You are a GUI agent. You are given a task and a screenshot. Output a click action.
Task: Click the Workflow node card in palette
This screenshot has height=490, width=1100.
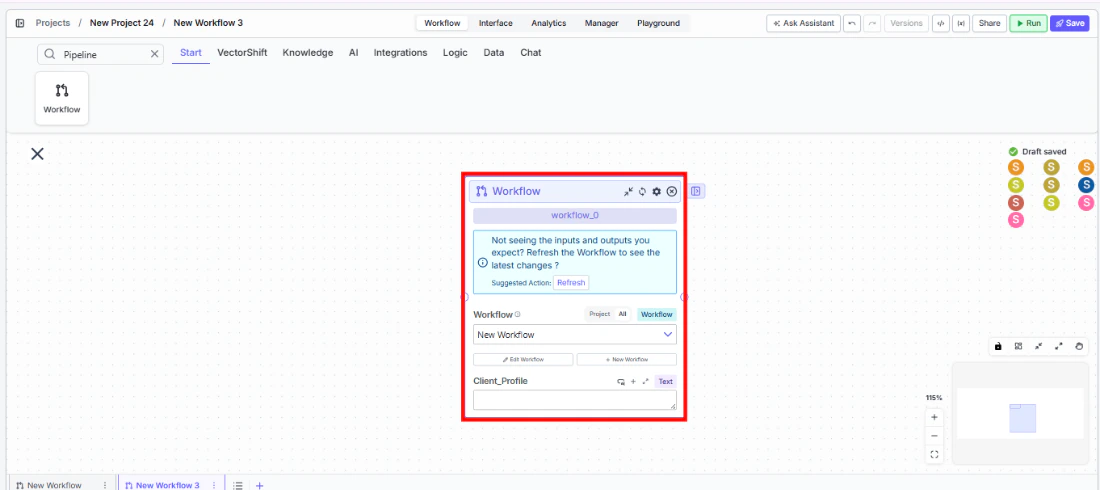click(x=62, y=98)
